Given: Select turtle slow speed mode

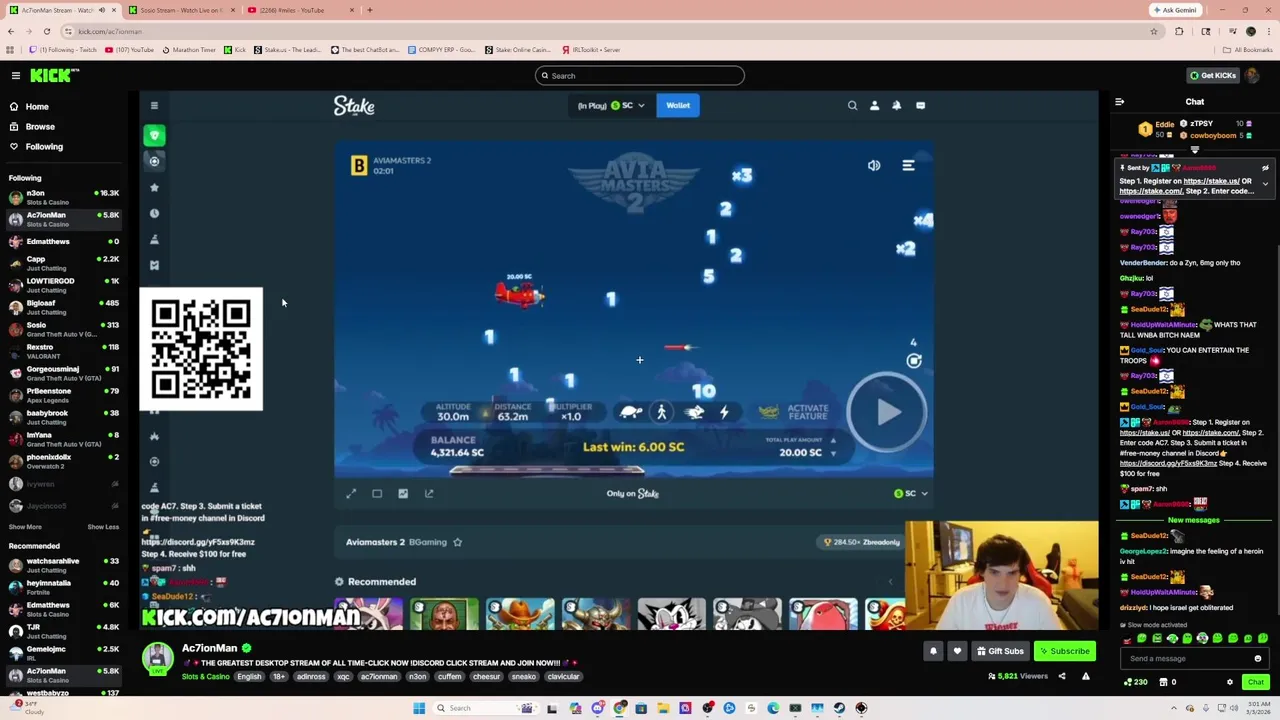Looking at the screenshot, I should tap(631, 412).
